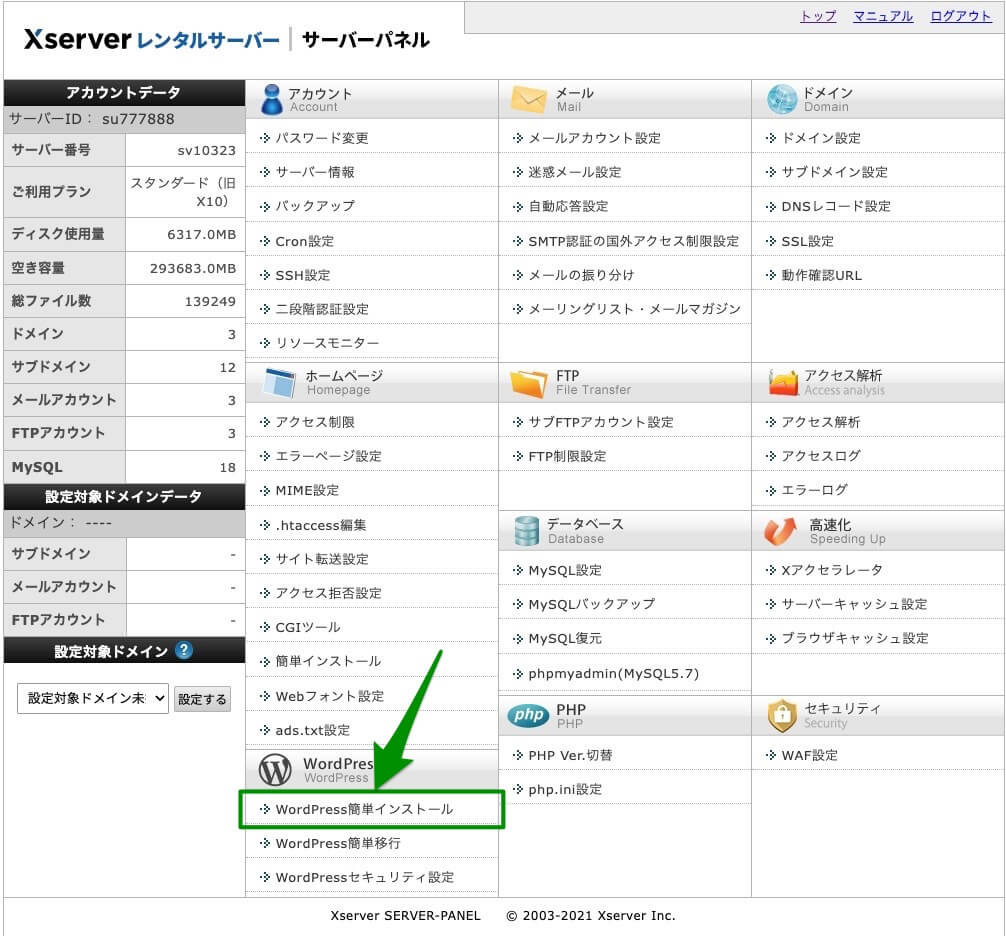Screen dimensions: 1006x936
Task: Open Xアクセラレータ
Action: click(x=832, y=570)
